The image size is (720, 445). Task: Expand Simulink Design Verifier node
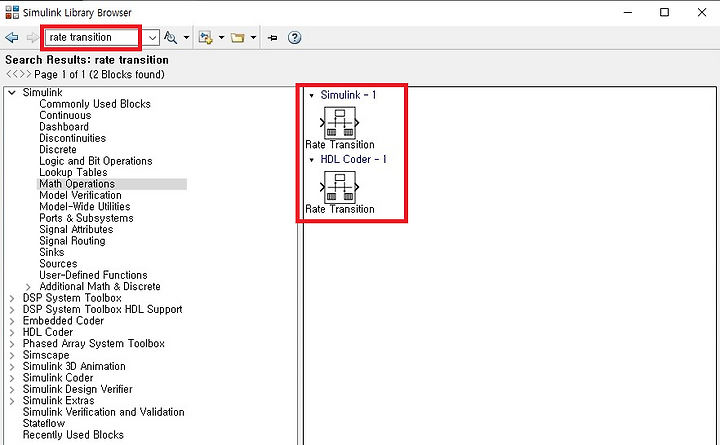[x=12, y=390]
